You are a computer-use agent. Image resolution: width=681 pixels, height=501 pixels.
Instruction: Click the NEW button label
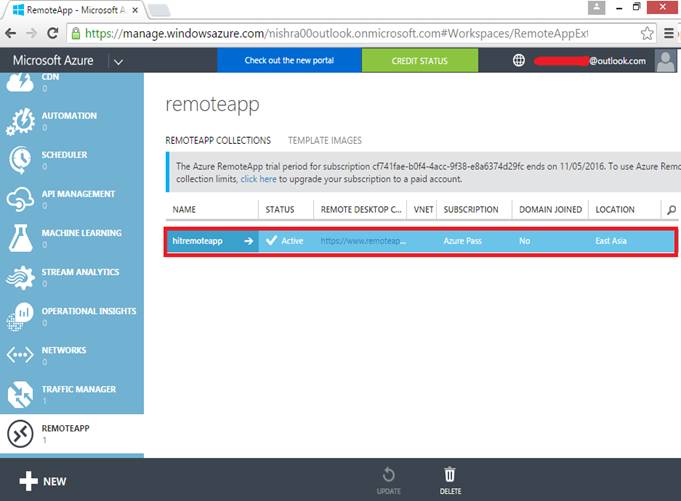point(55,481)
